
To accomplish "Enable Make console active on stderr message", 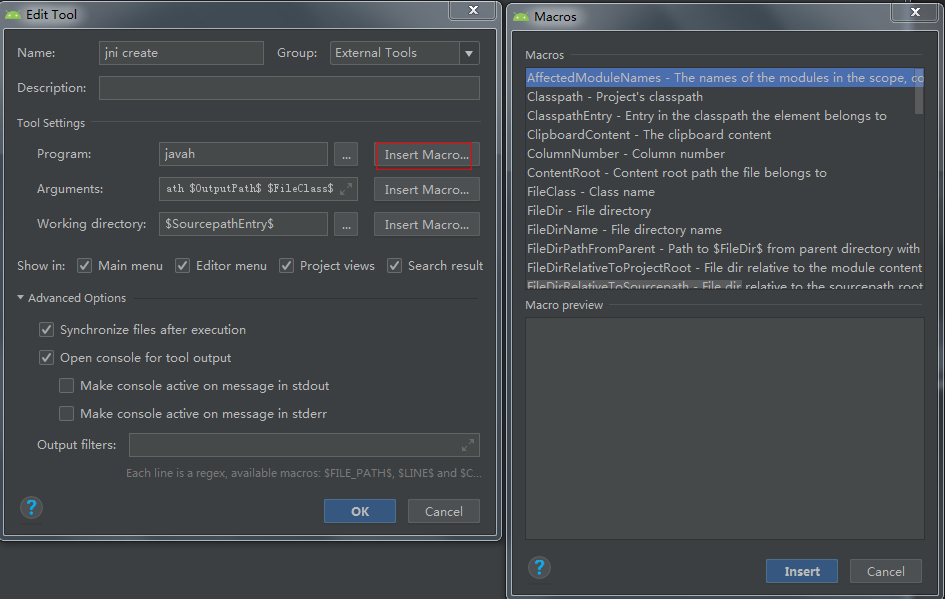I will point(66,413).
